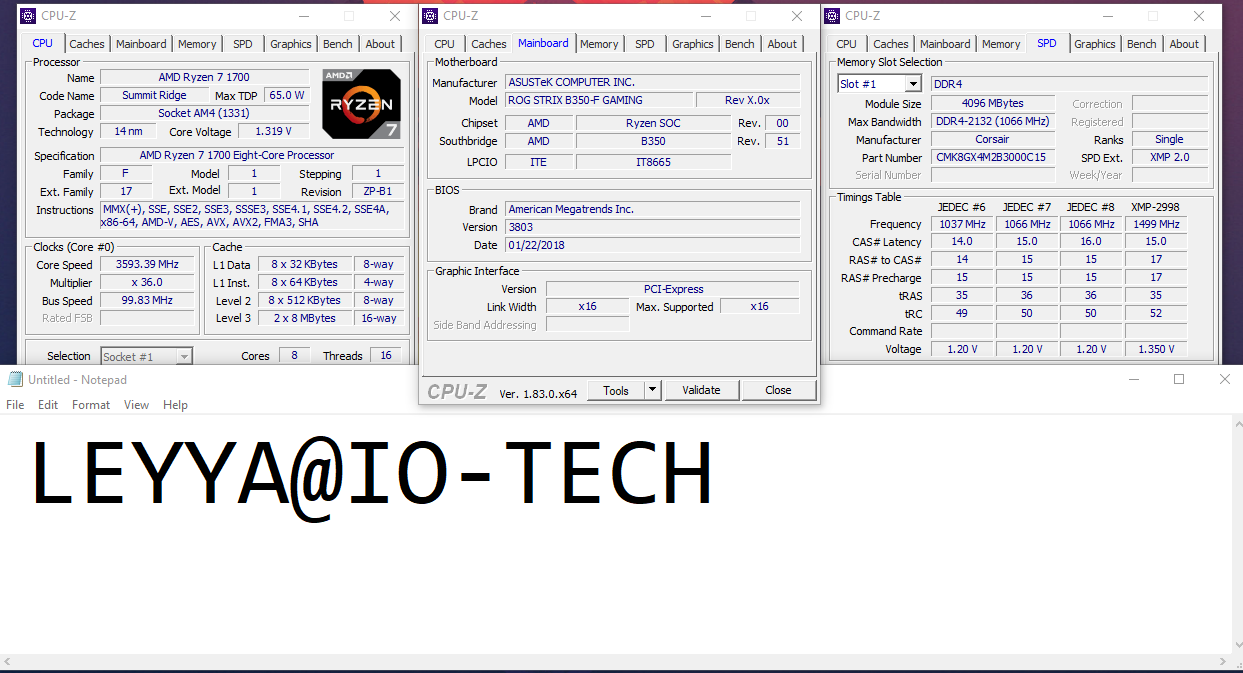1243x673 pixels.
Task: Open the Bench tab in the CPU window
Action: (x=338, y=44)
